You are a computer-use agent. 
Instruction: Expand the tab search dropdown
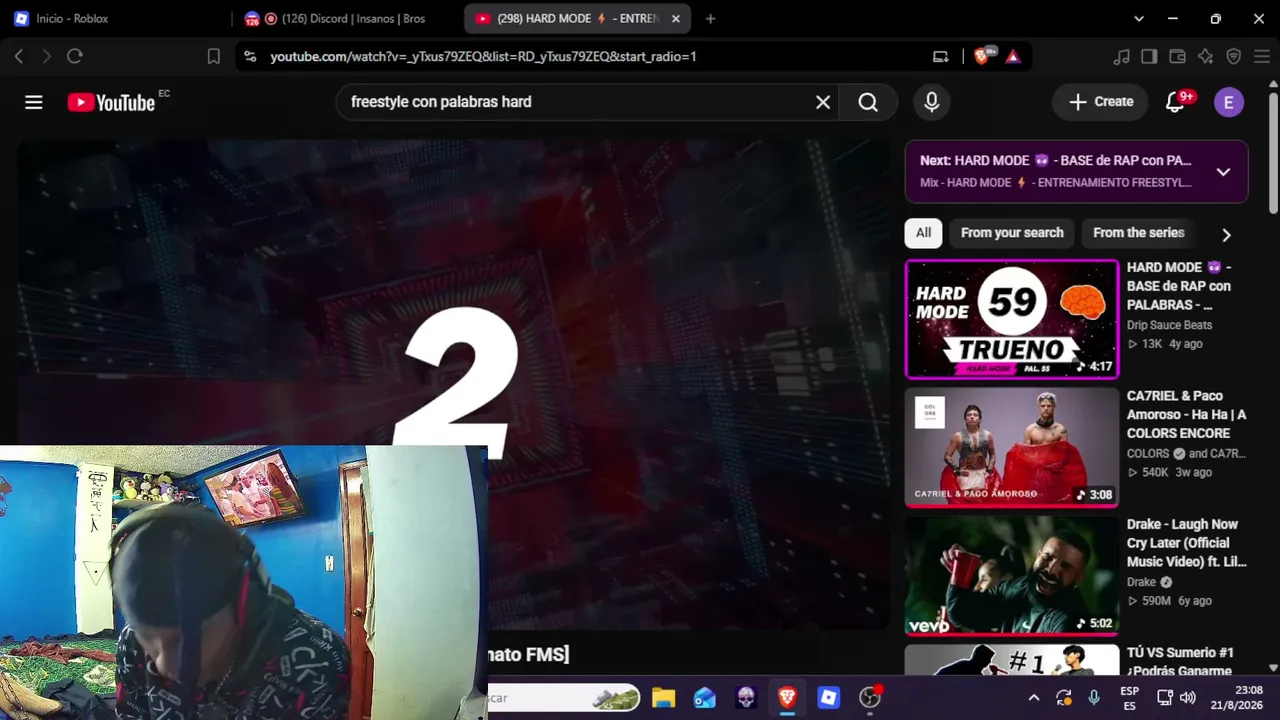point(1139,19)
